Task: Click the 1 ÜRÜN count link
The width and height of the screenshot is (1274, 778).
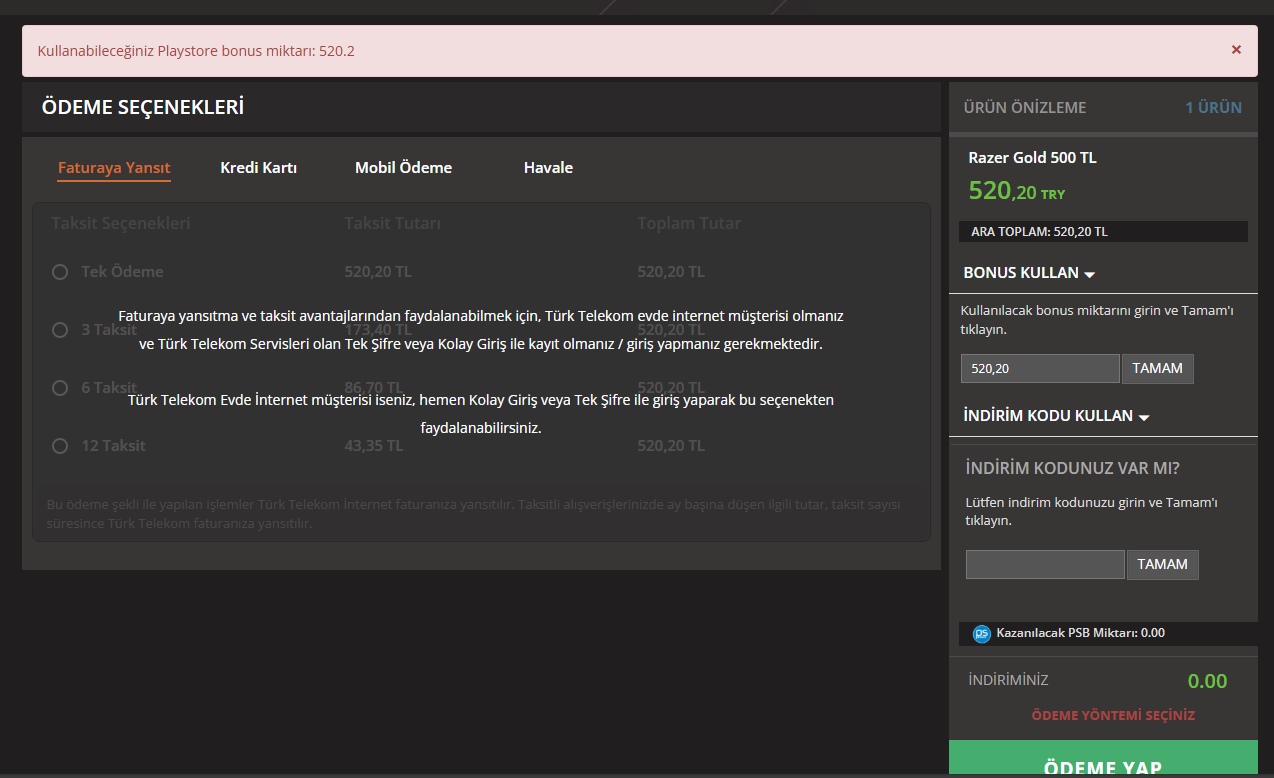Action: tap(1213, 107)
